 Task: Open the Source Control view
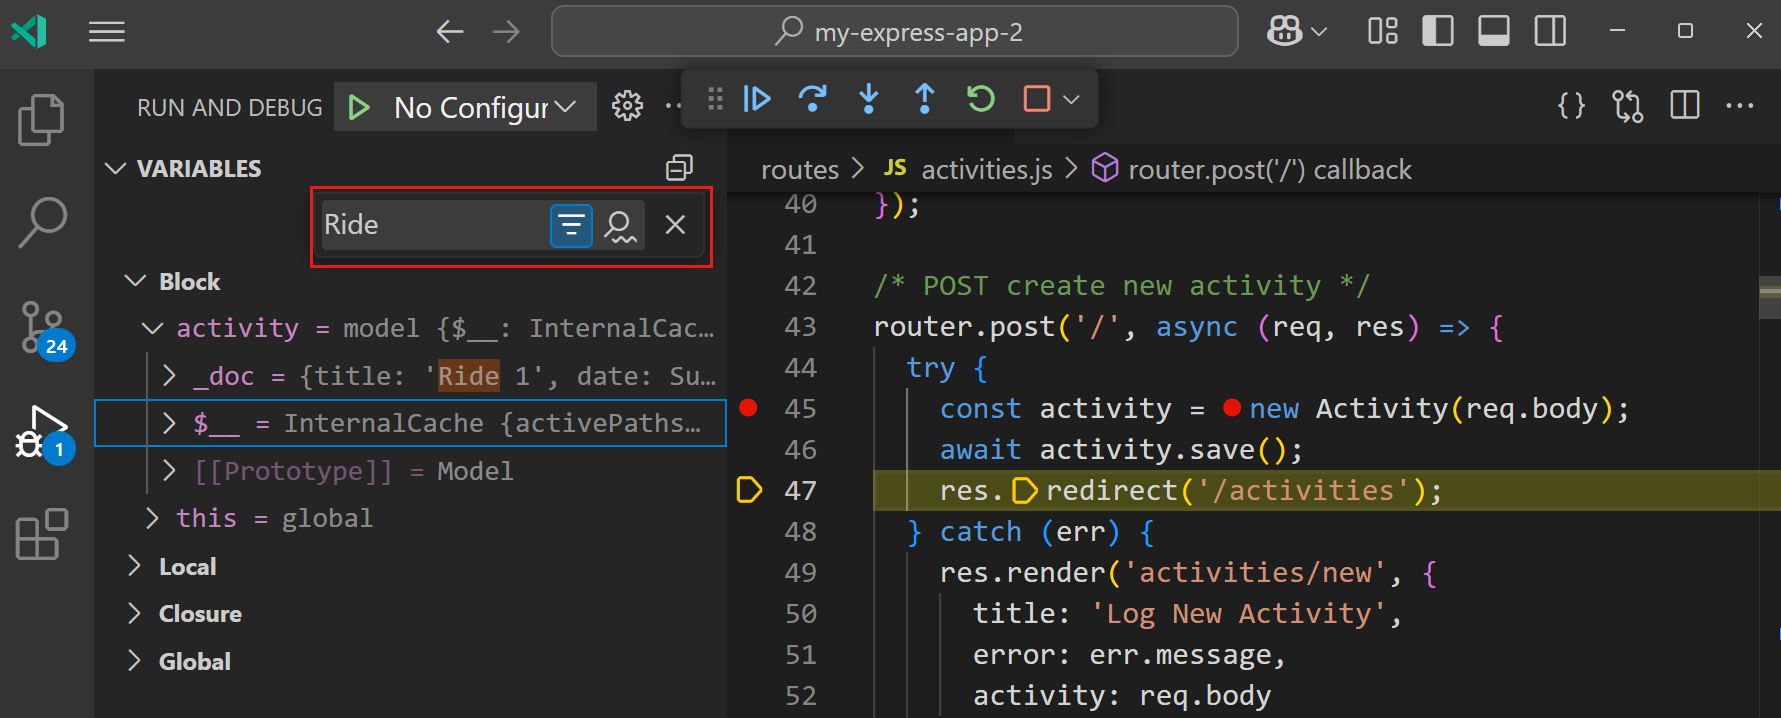point(43,327)
